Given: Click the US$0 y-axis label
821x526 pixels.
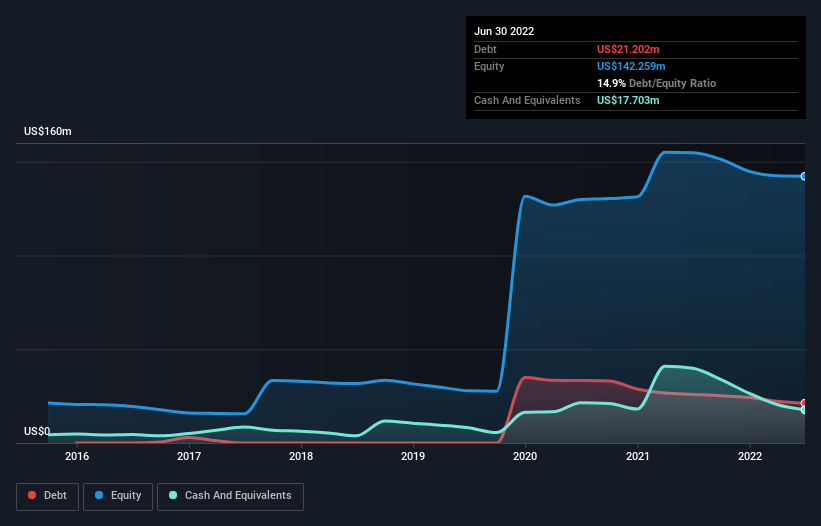Looking at the screenshot, I should point(37,431).
